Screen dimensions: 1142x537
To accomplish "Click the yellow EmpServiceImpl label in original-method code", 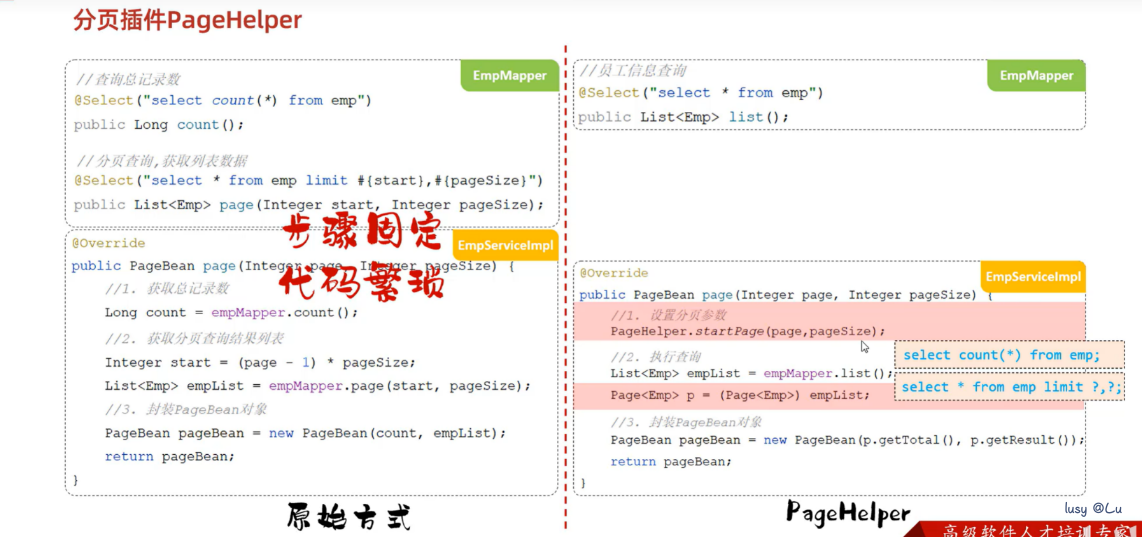I will 505,246.
